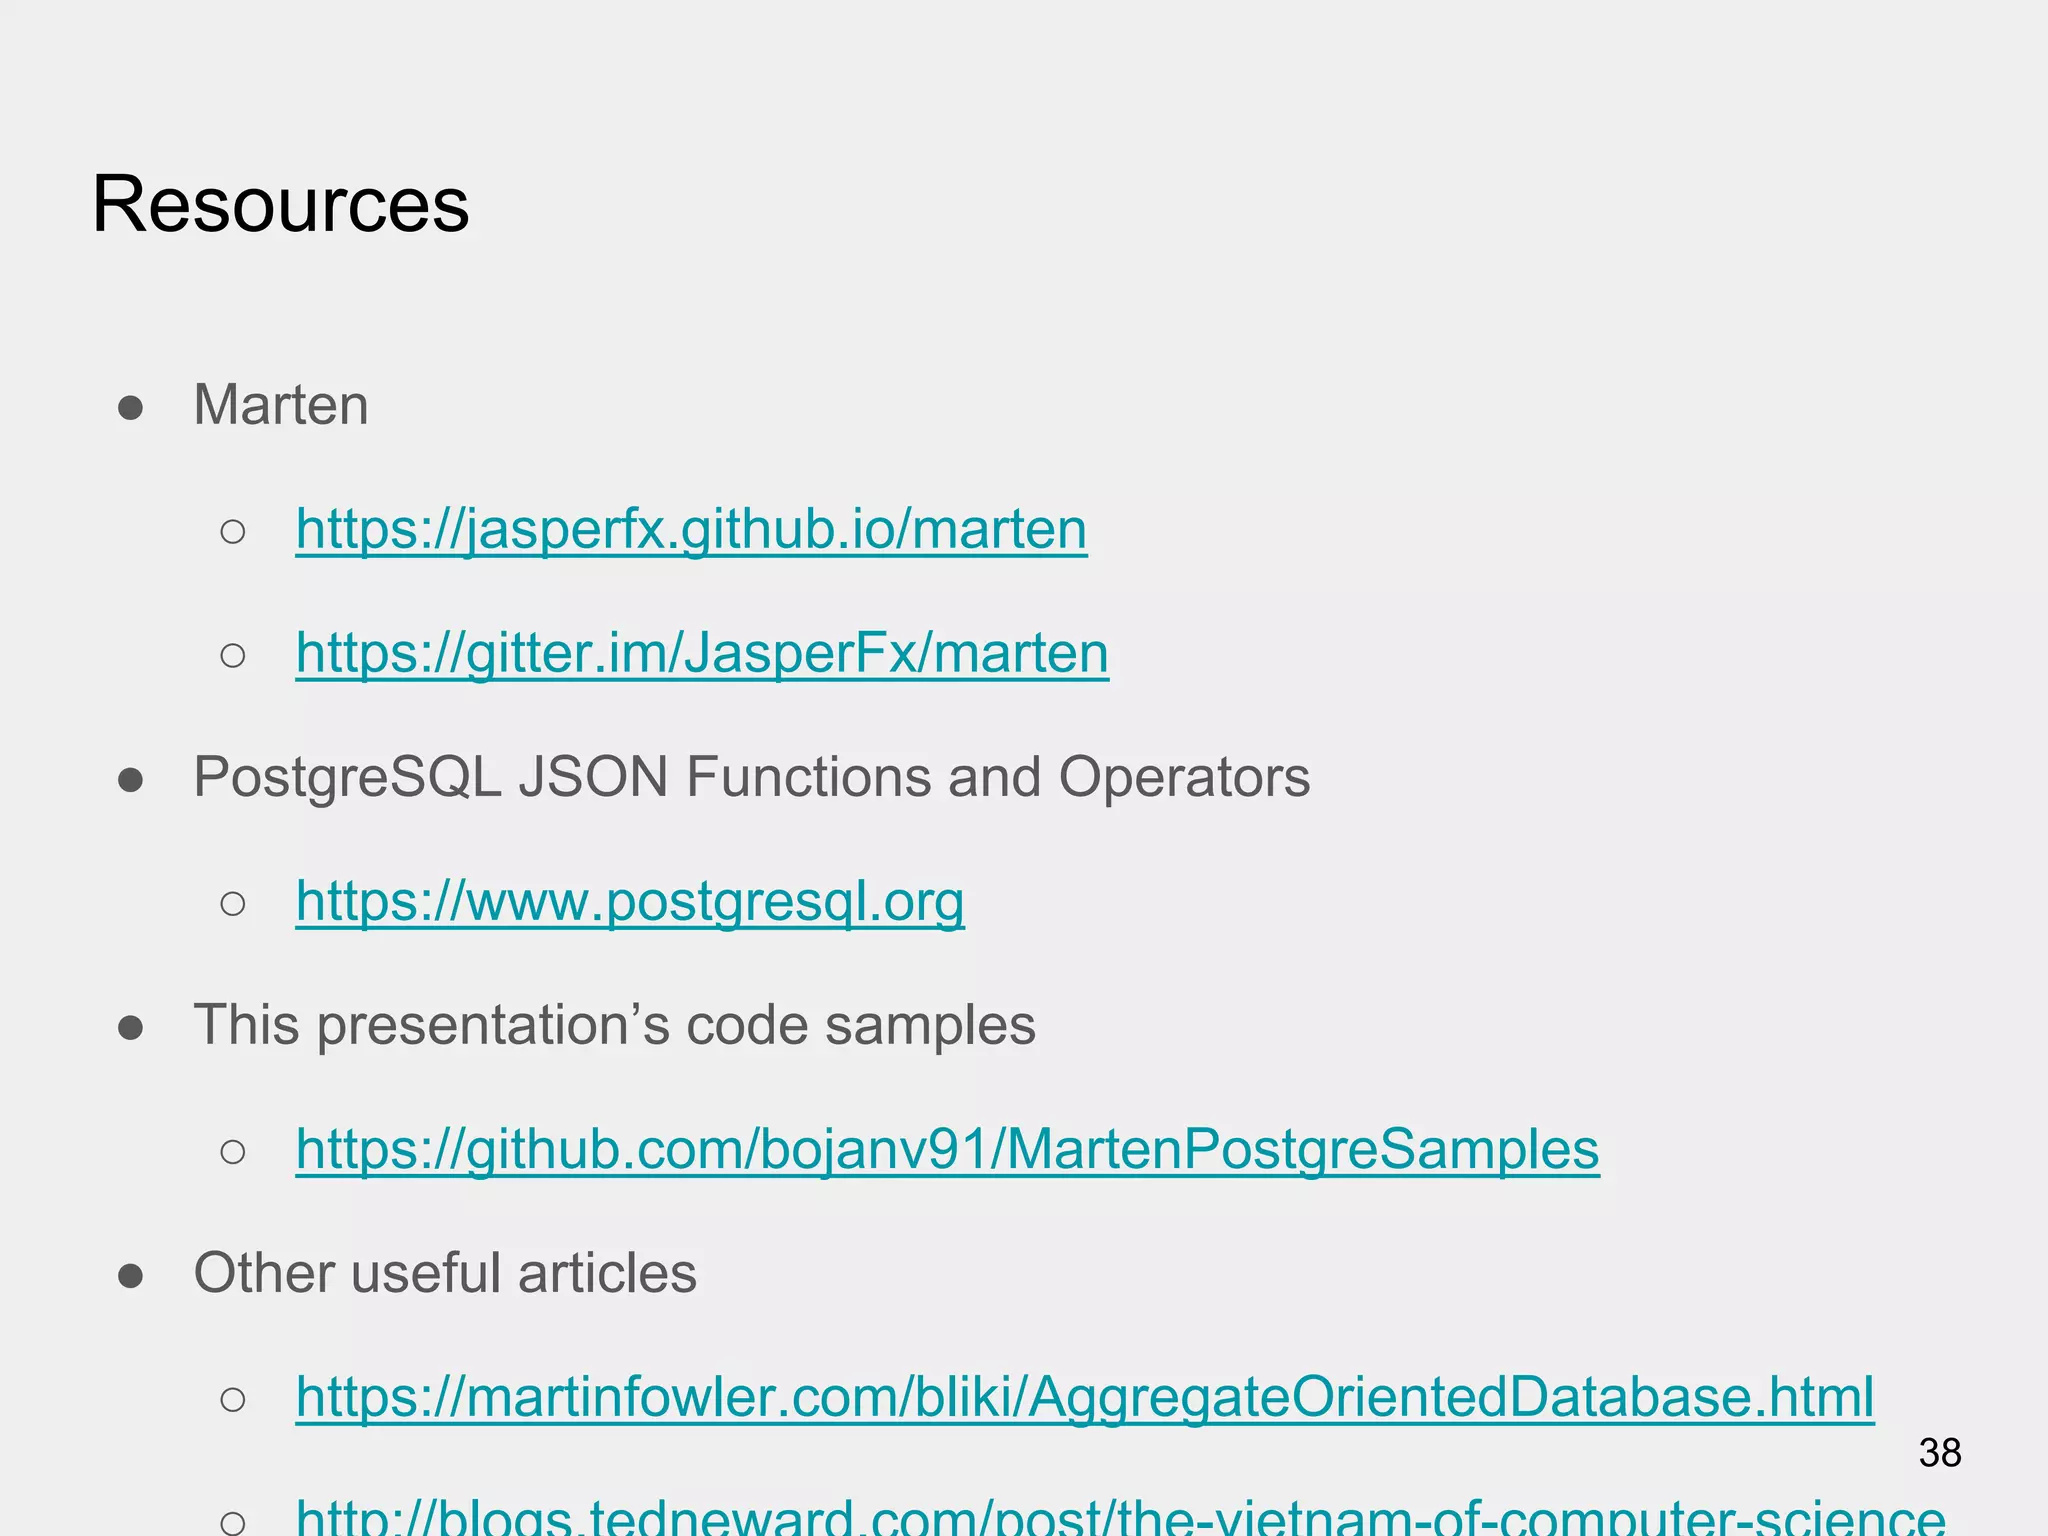Screen dimensions: 2048x1536
Task: Open the martinfowler.com AggregateOrientedDatabase link
Action: tap(1085, 1397)
